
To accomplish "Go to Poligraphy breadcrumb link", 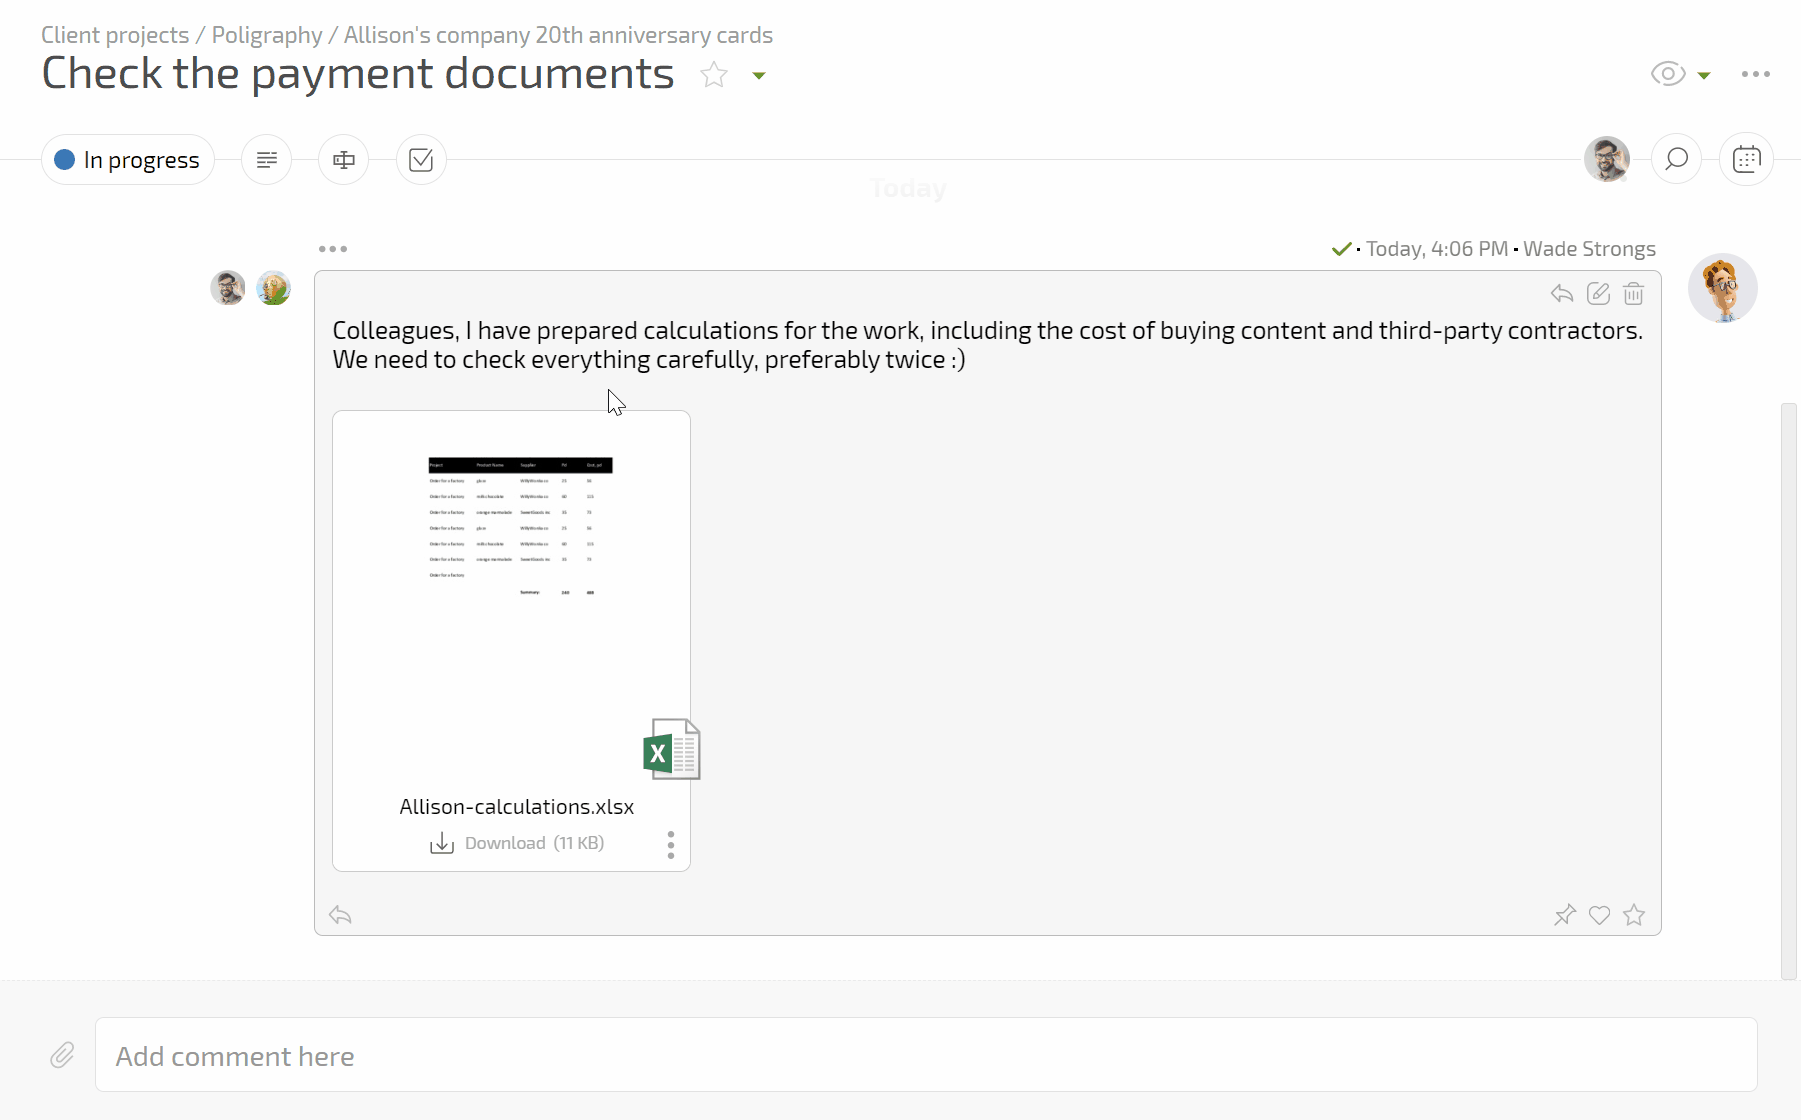I will click(x=267, y=35).
